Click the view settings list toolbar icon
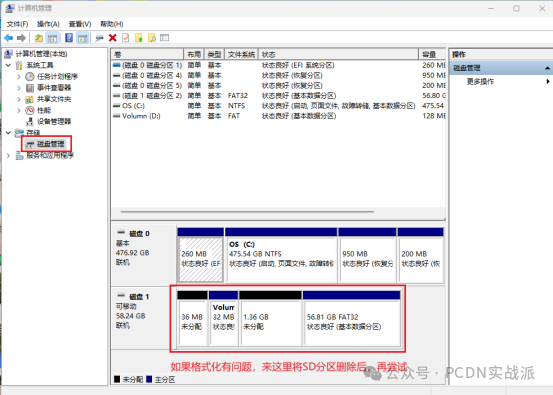The width and height of the screenshot is (553, 395). click(165, 38)
